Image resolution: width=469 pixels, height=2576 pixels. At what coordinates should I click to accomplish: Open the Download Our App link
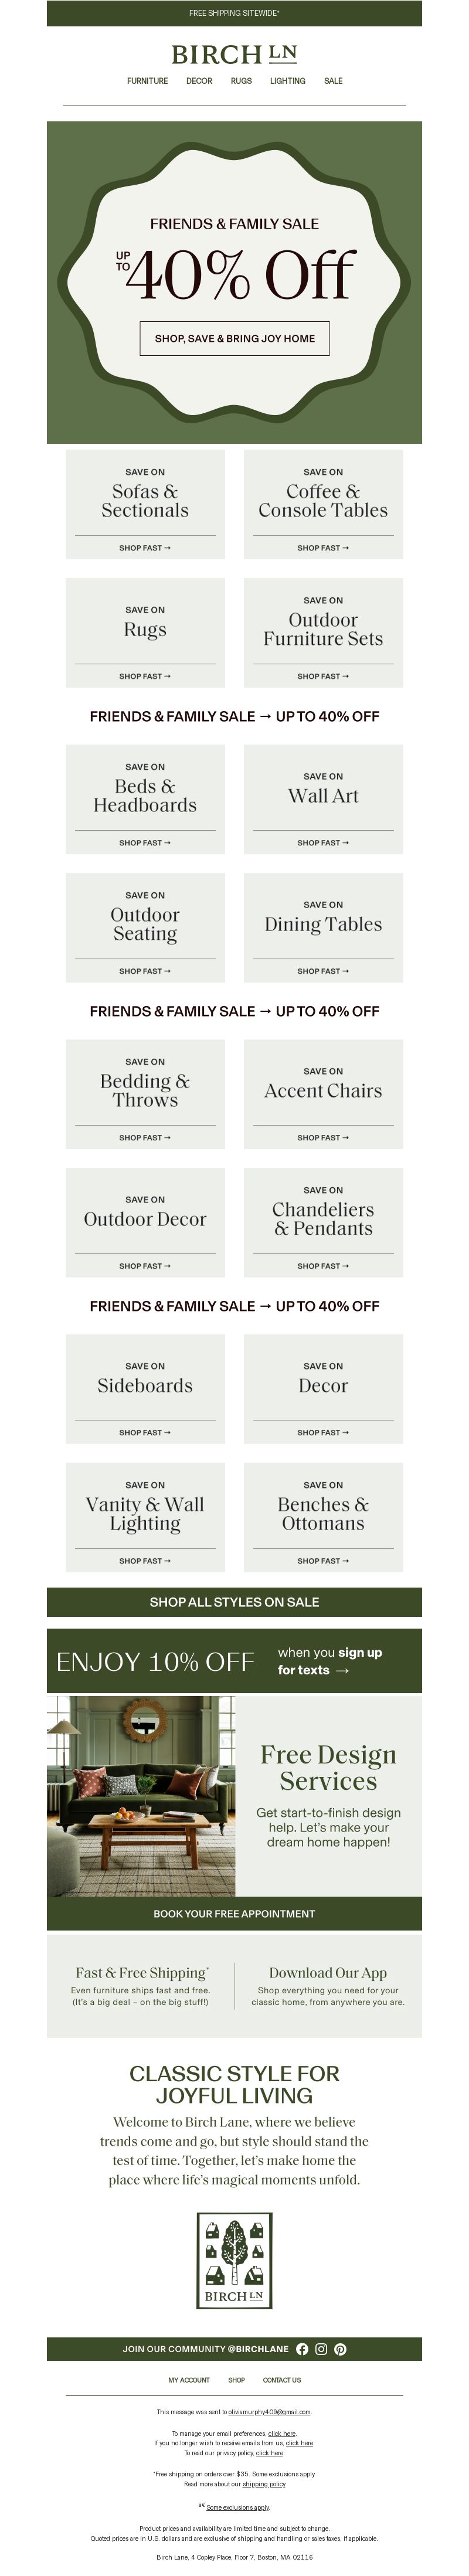click(328, 1973)
